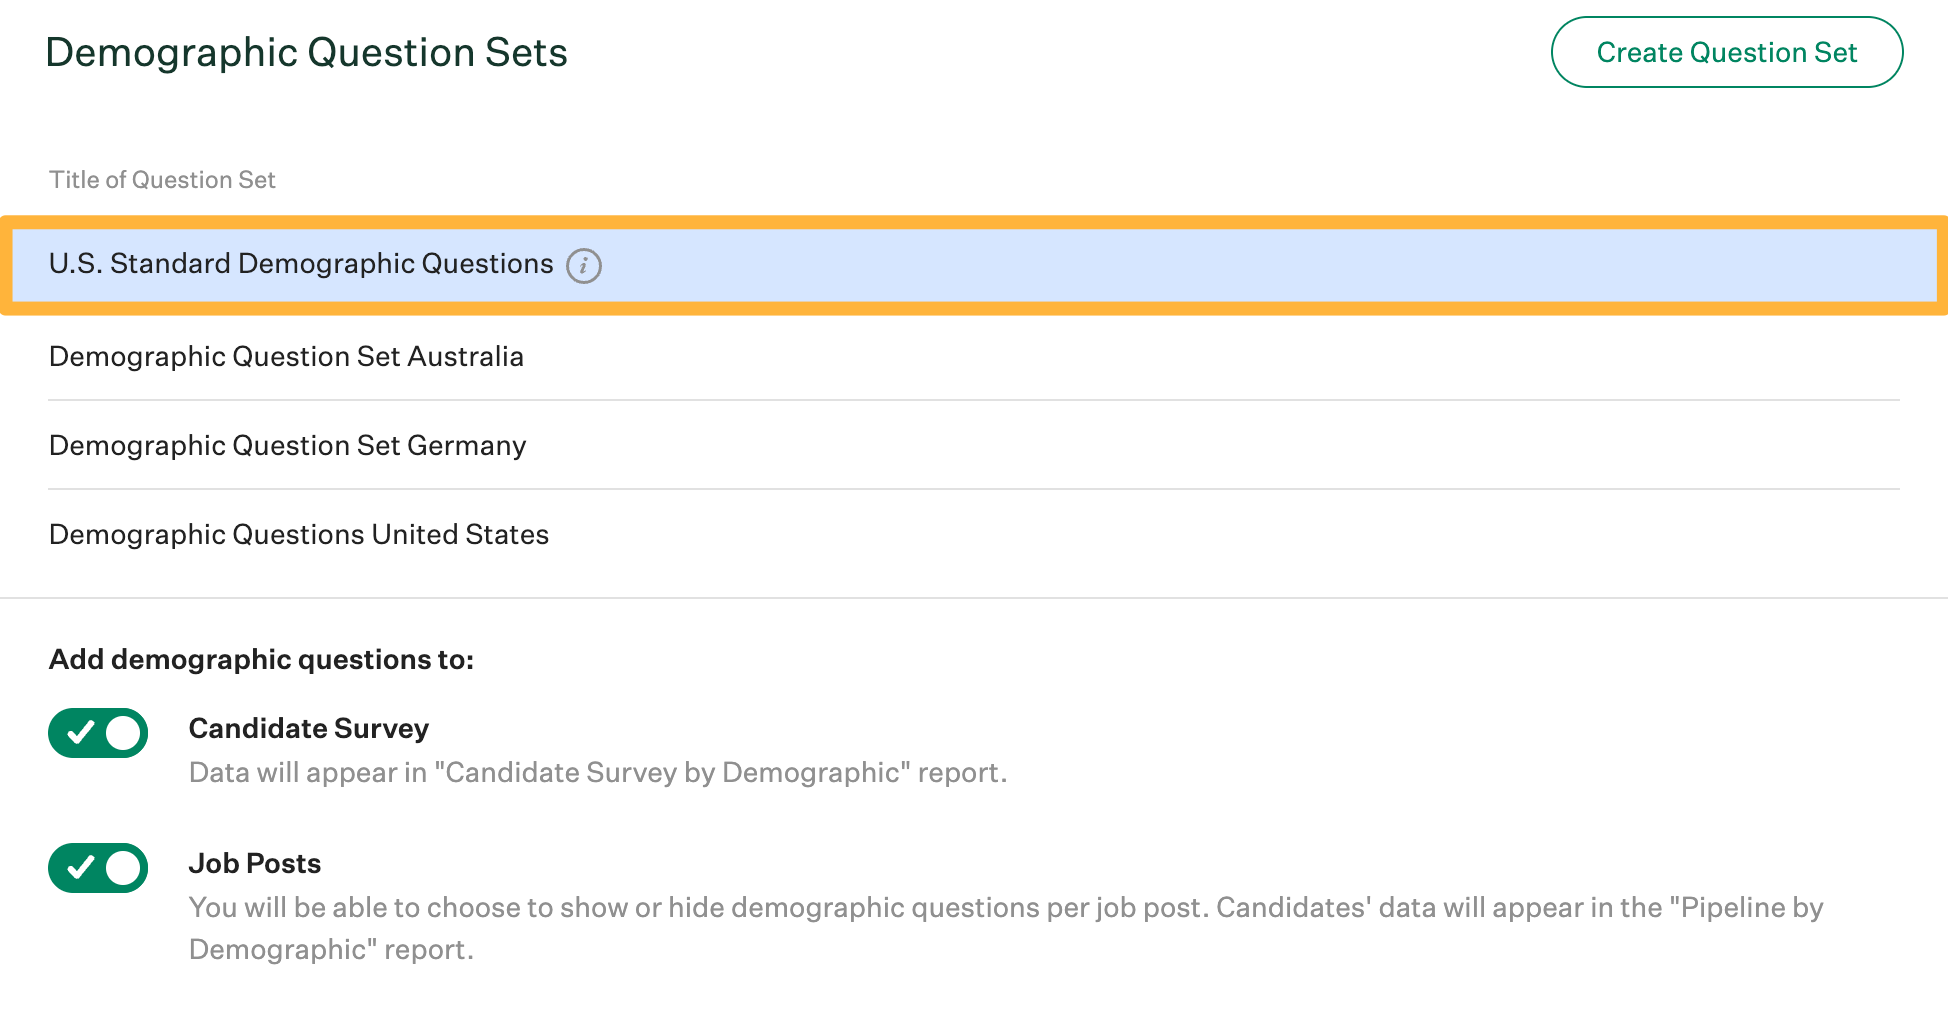Open Demographic Question Set Germany
The height and width of the screenshot is (1018, 1948).
pyautogui.click(x=287, y=446)
